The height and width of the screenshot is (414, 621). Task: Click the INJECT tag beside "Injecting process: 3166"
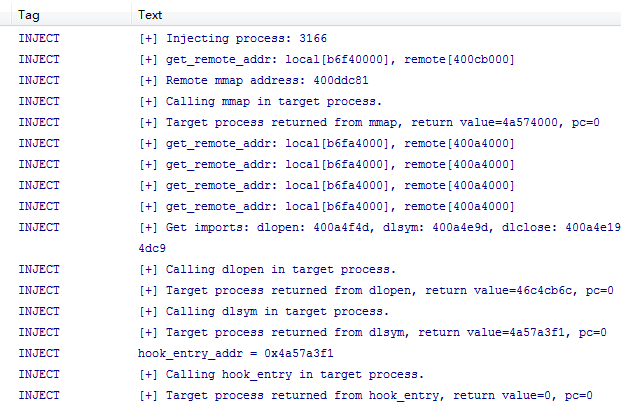39,39
